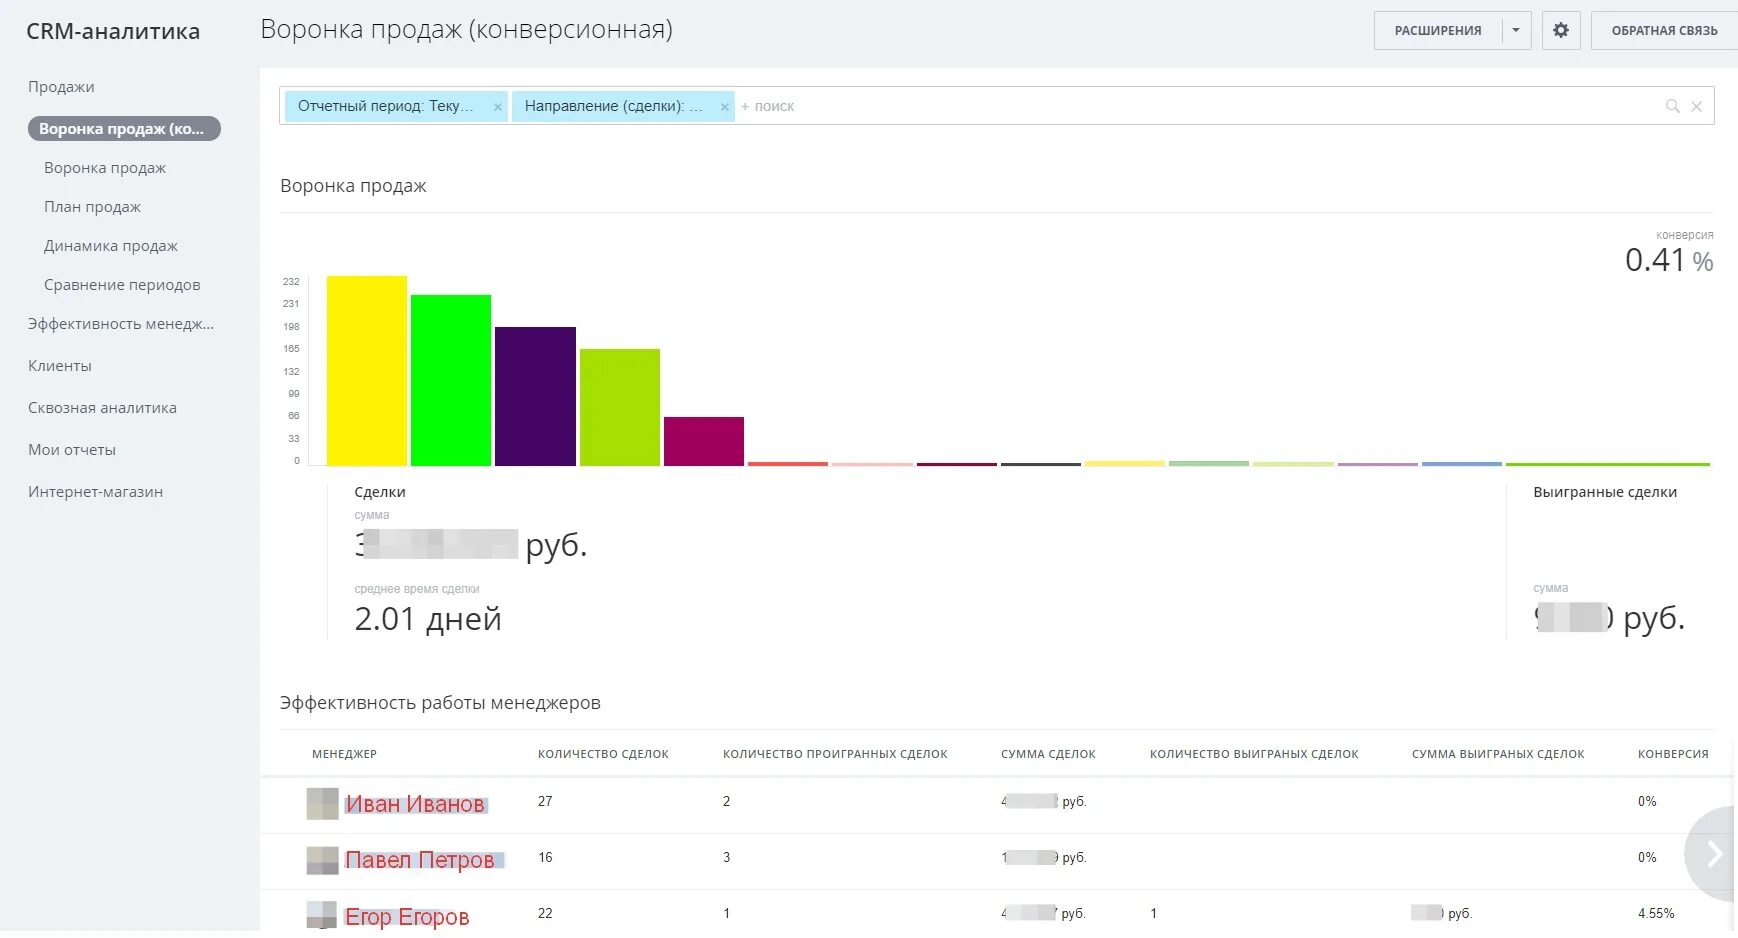Open the settings gear icon
Viewport: 1738px width, 938px height.
(x=1560, y=30)
